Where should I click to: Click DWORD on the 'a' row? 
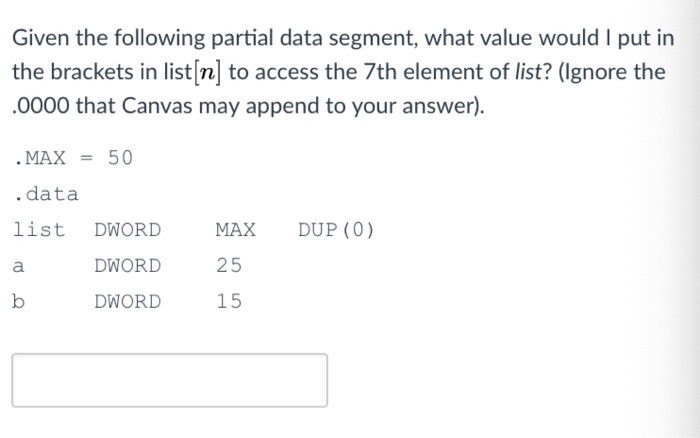(128, 266)
